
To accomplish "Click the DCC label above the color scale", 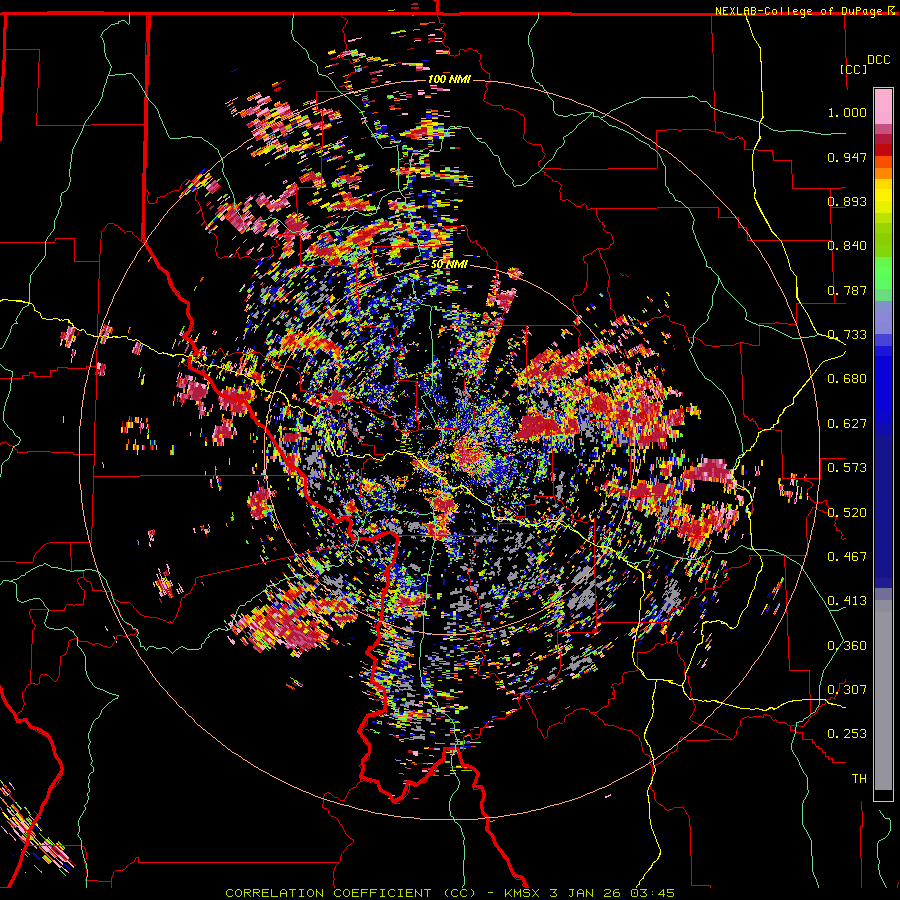I will (878, 60).
